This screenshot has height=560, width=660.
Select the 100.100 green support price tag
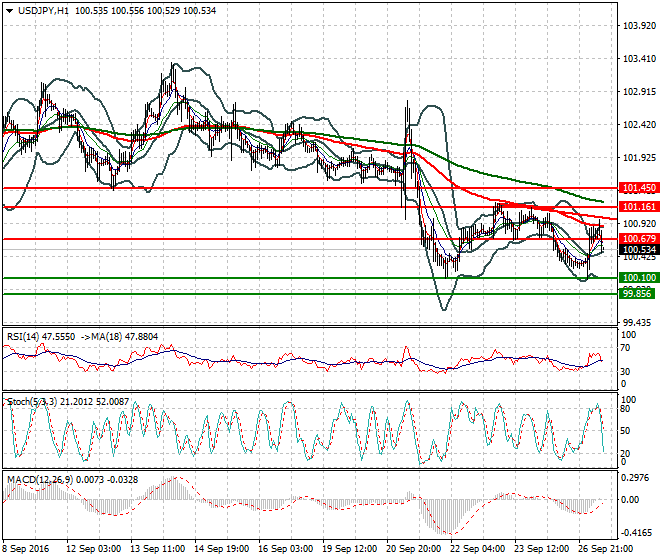pyautogui.click(x=638, y=277)
